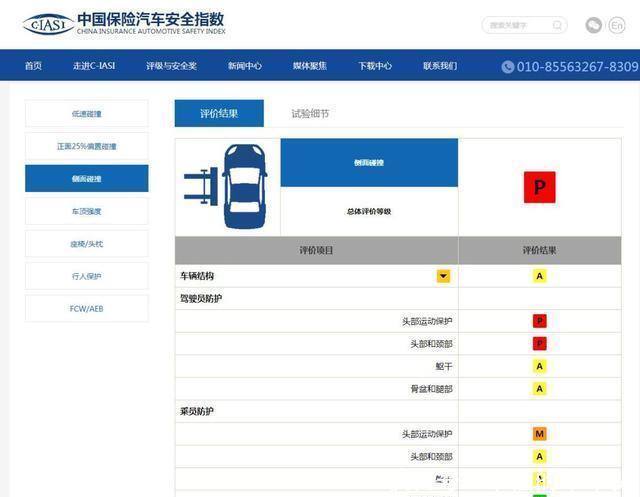Click the side-impact car diagram
Viewport: 640px width, 497px height.
(227, 186)
